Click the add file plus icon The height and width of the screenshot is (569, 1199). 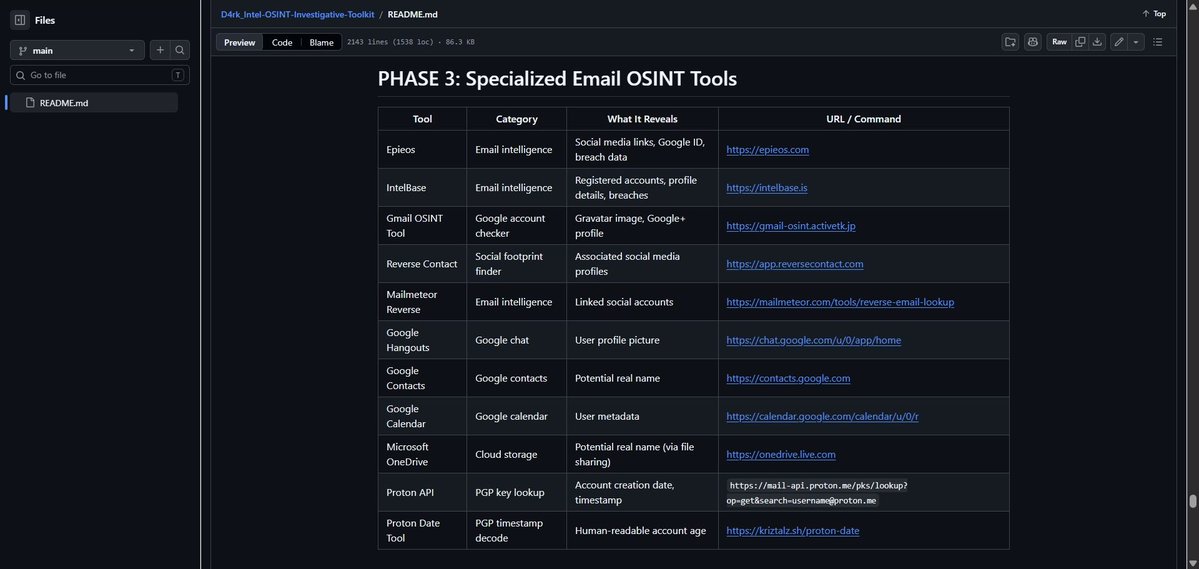pos(160,50)
